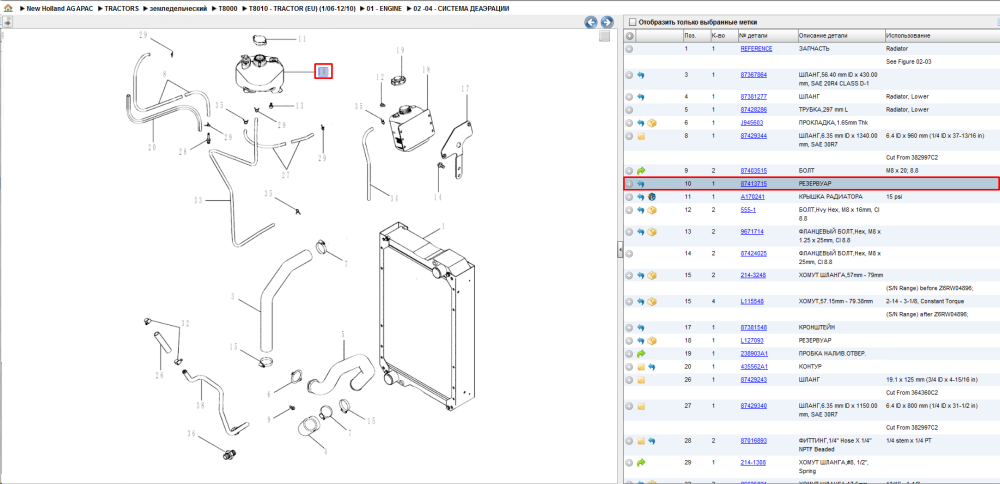1000x484 pixels.
Task: Click the box icon in row 9671714
Action: point(652,232)
